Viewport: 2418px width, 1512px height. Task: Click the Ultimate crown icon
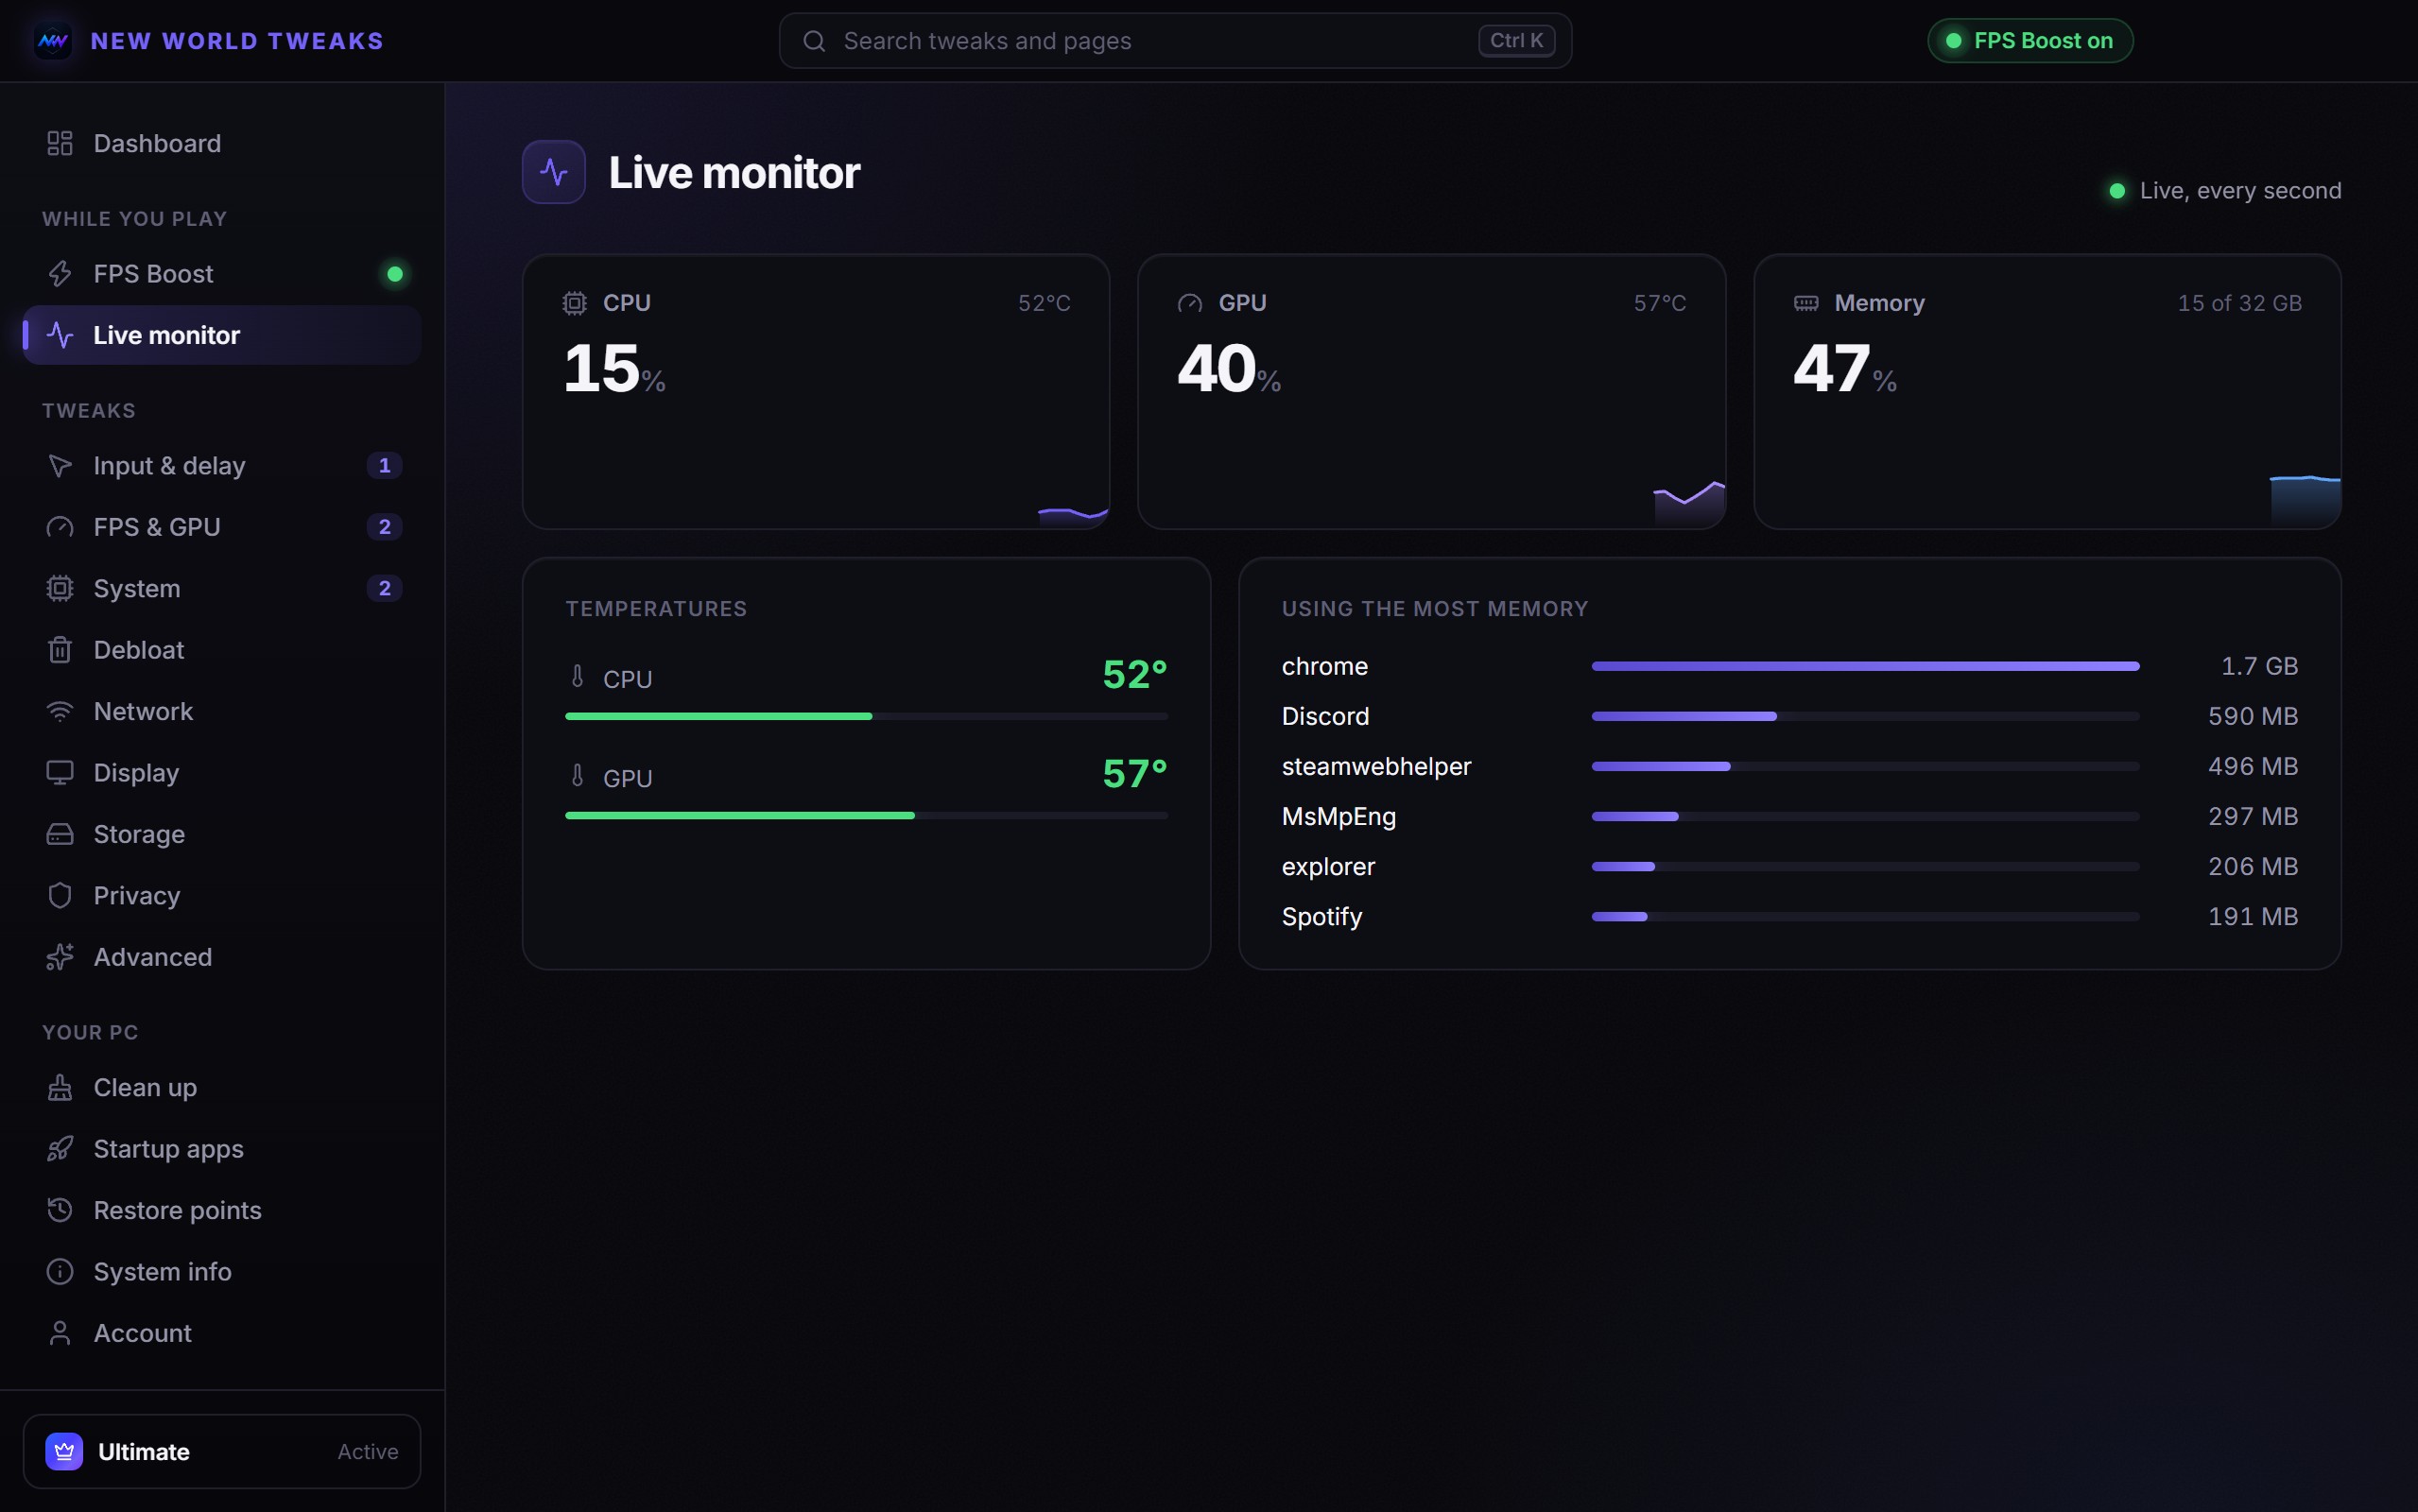click(x=64, y=1451)
